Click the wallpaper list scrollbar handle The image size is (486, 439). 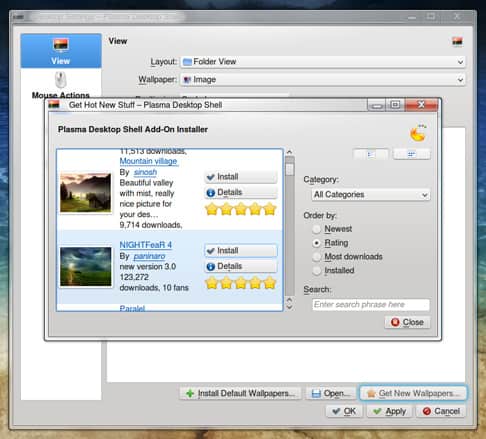pos(289,168)
